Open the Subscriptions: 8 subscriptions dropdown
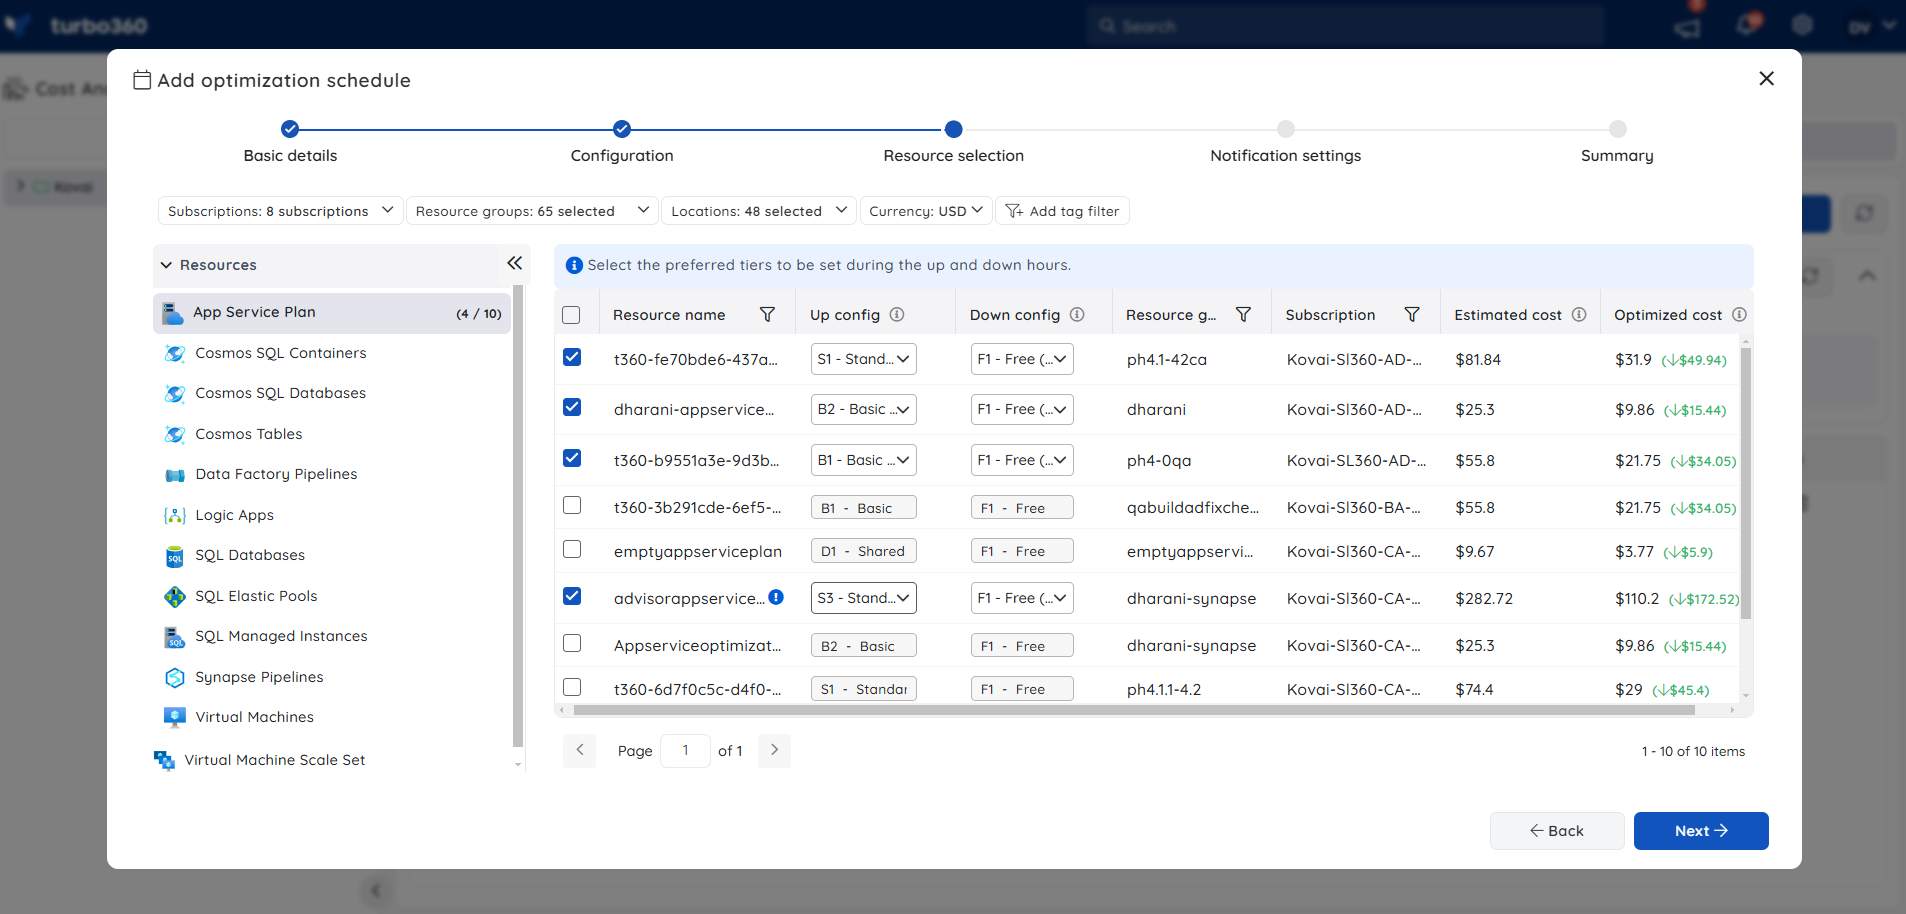Image resolution: width=1906 pixels, height=914 pixels. (x=280, y=211)
